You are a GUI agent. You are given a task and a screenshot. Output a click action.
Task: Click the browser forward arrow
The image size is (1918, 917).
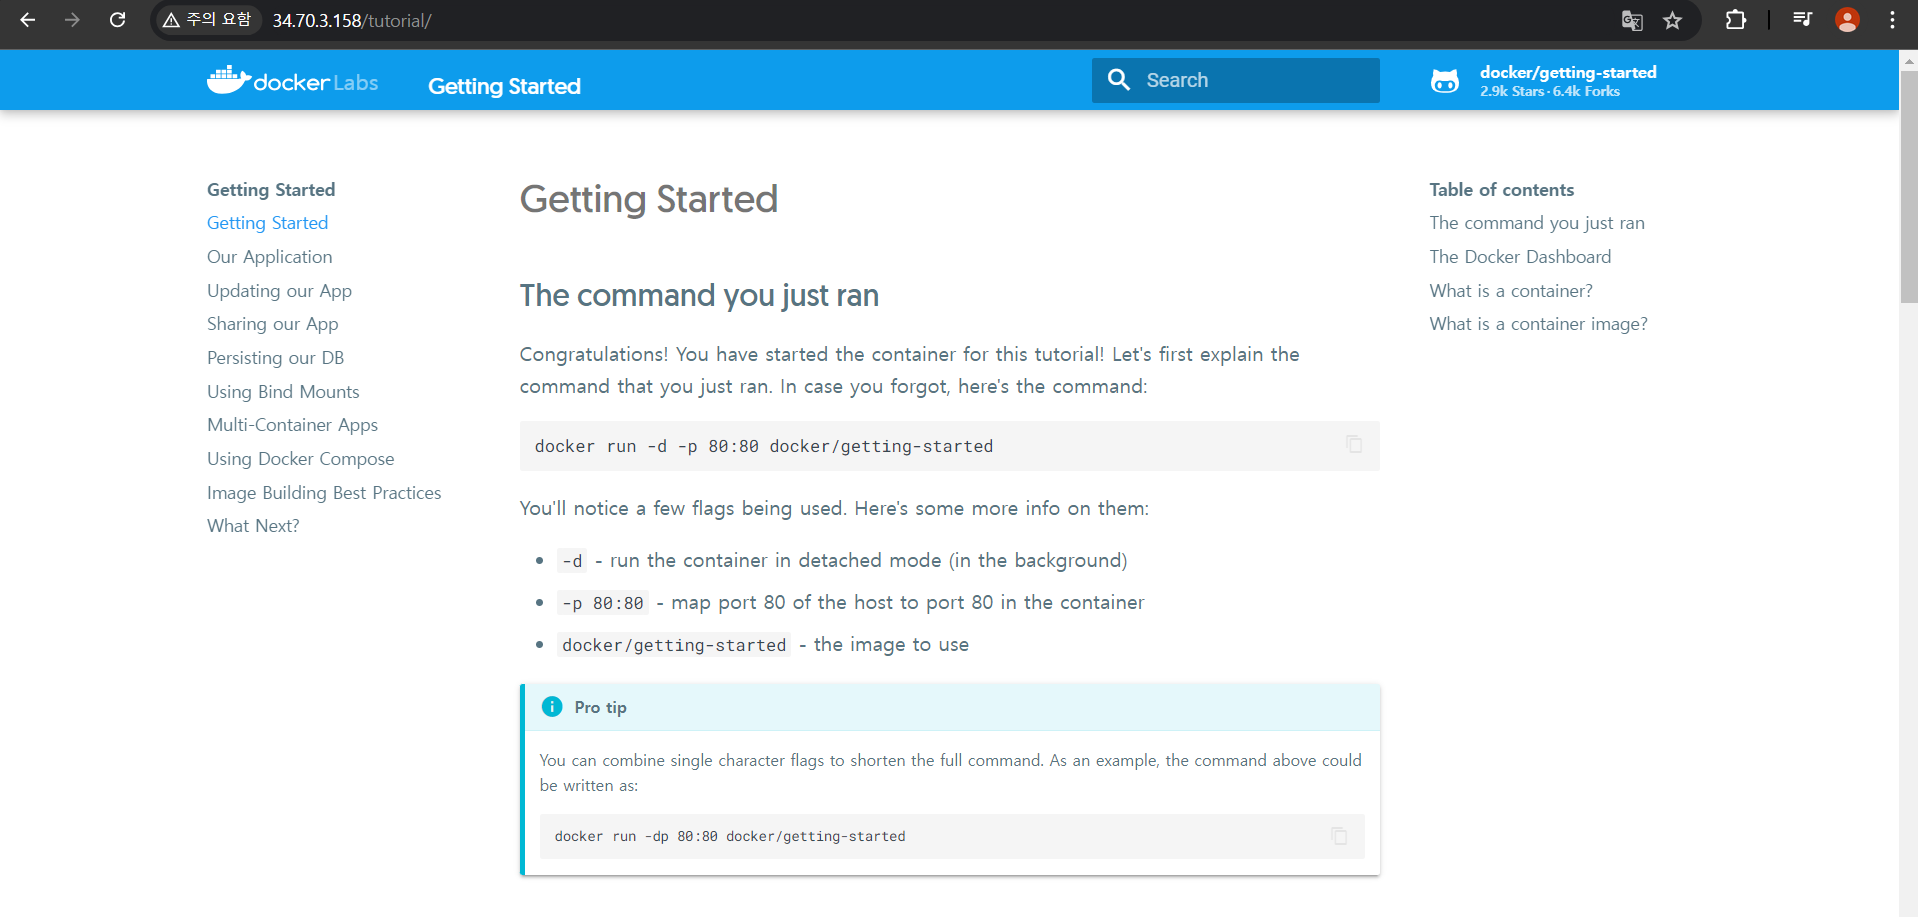[x=72, y=20]
